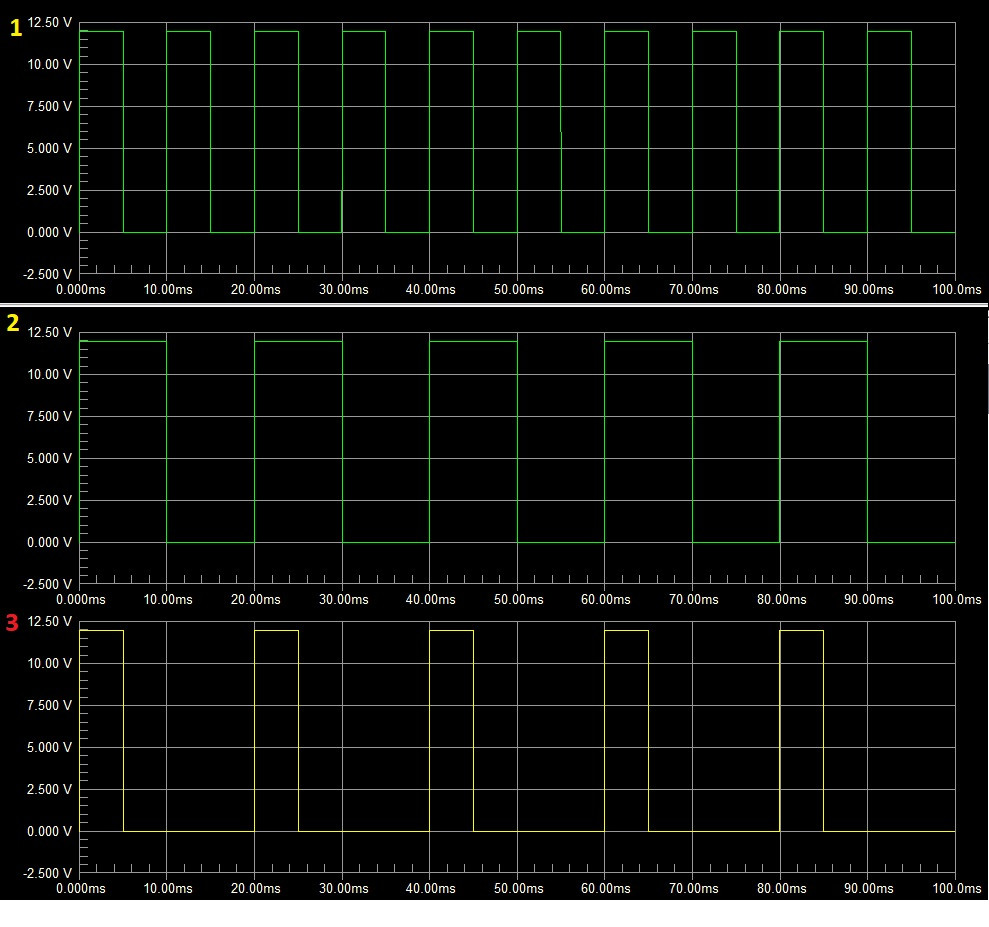The image size is (989, 927).
Task: Select the 0.000 V label in the top graph
Action: pyautogui.click(x=49, y=233)
